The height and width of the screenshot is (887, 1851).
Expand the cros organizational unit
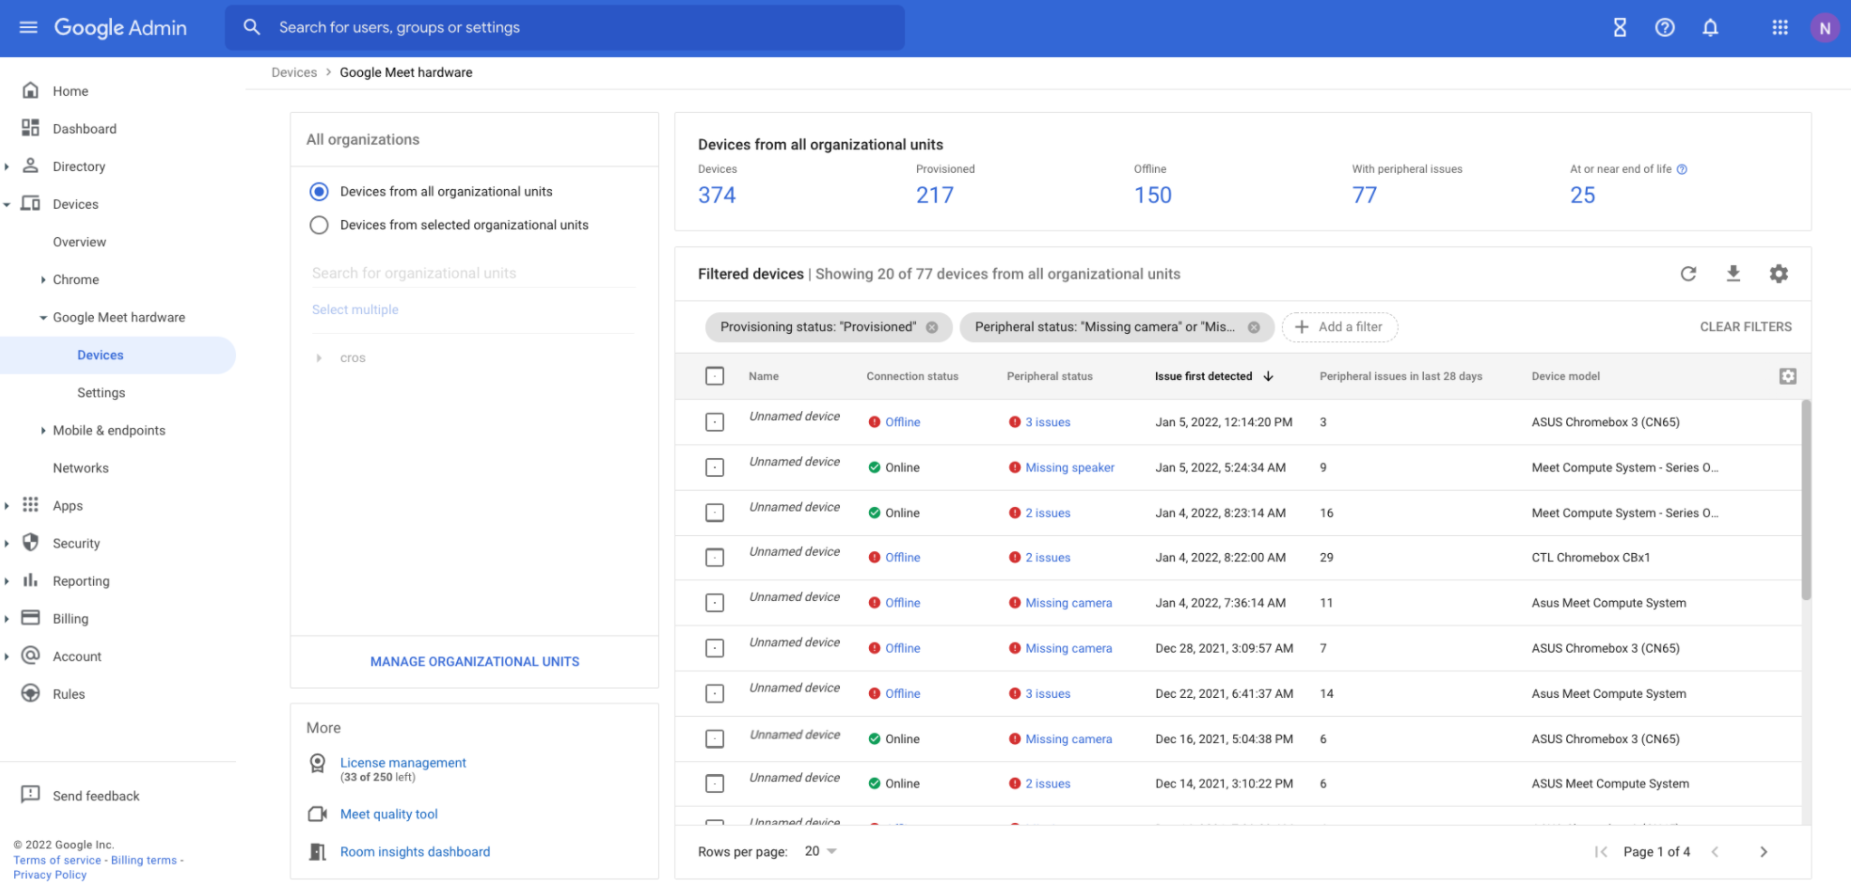(319, 358)
